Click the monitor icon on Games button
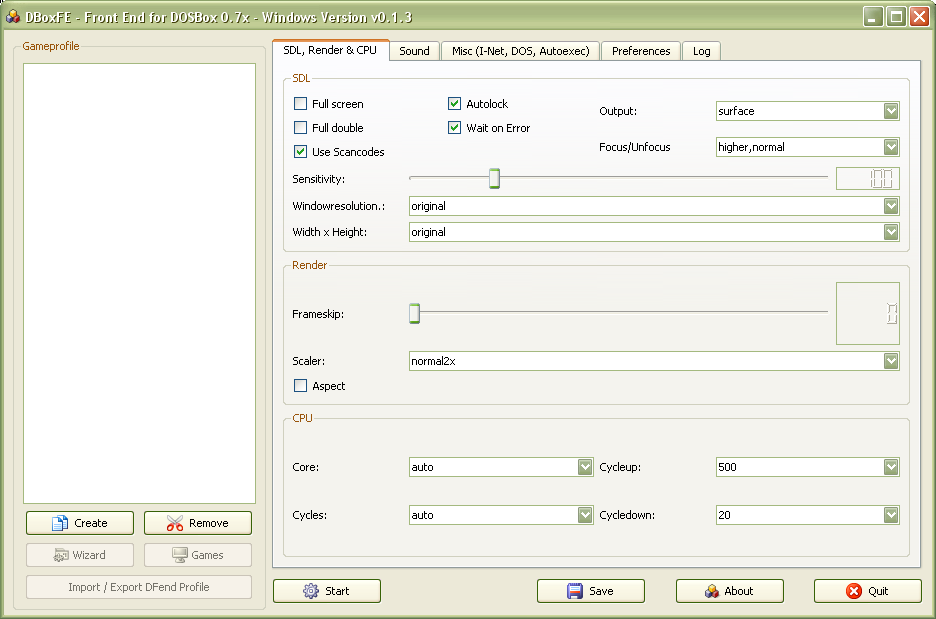This screenshot has height=619, width=936. coord(180,555)
